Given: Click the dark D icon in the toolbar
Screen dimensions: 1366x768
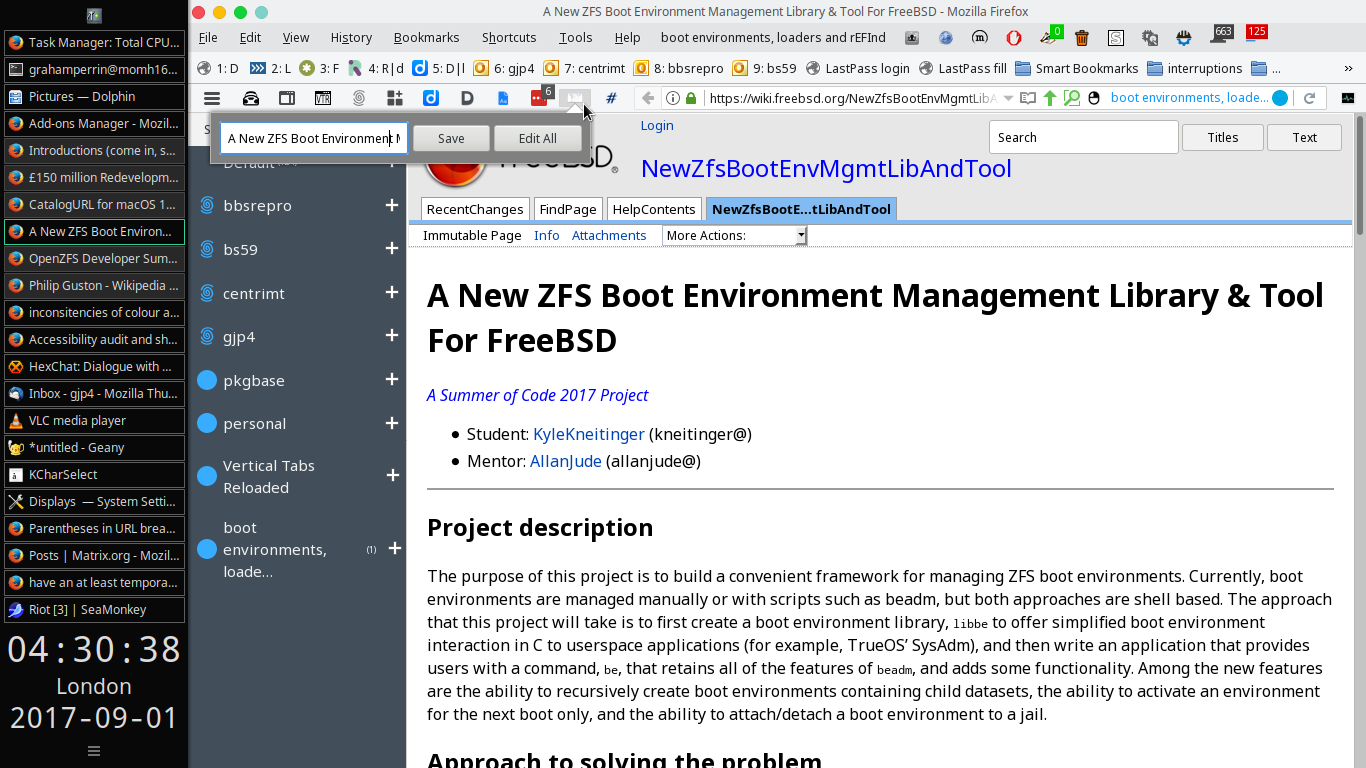Looking at the screenshot, I should click(x=467, y=98).
